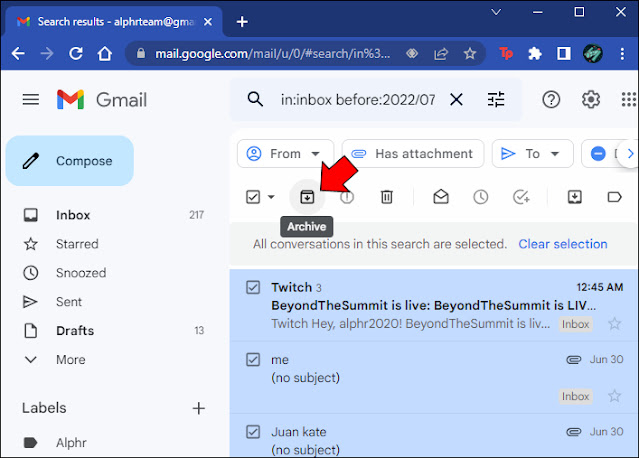This screenshot has height=458, width=639.
Task: Open the Labels tag icon in toolbar
Action: (x=614, y=197)
